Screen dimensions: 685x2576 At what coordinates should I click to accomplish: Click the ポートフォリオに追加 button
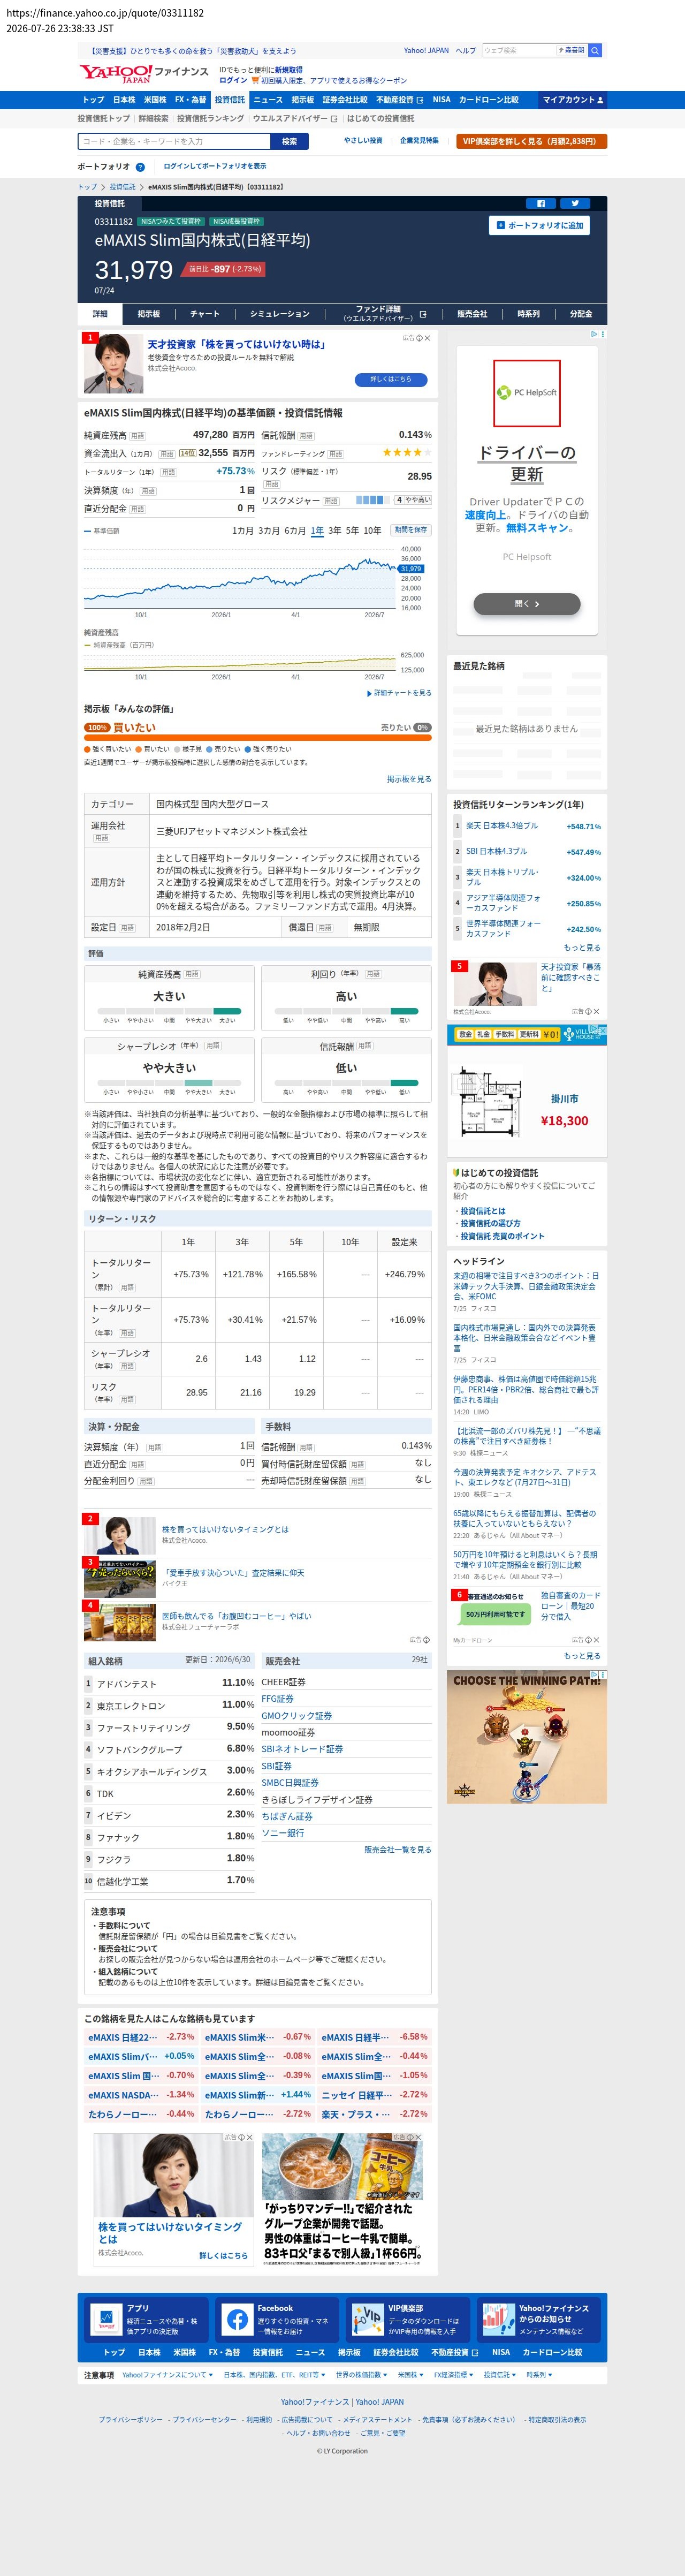point(539,225)
